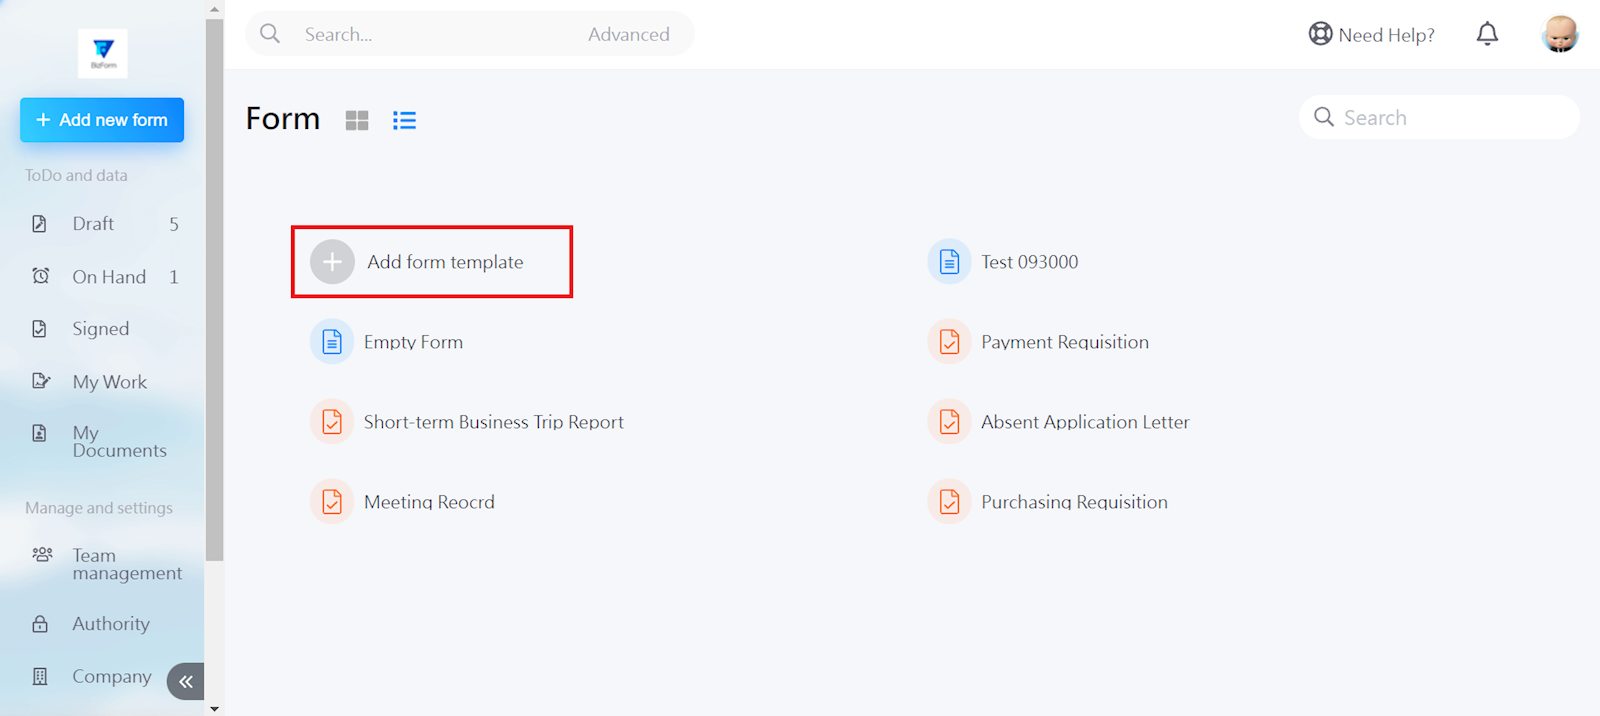Click the BizForm logo

(x=103, y=52)
